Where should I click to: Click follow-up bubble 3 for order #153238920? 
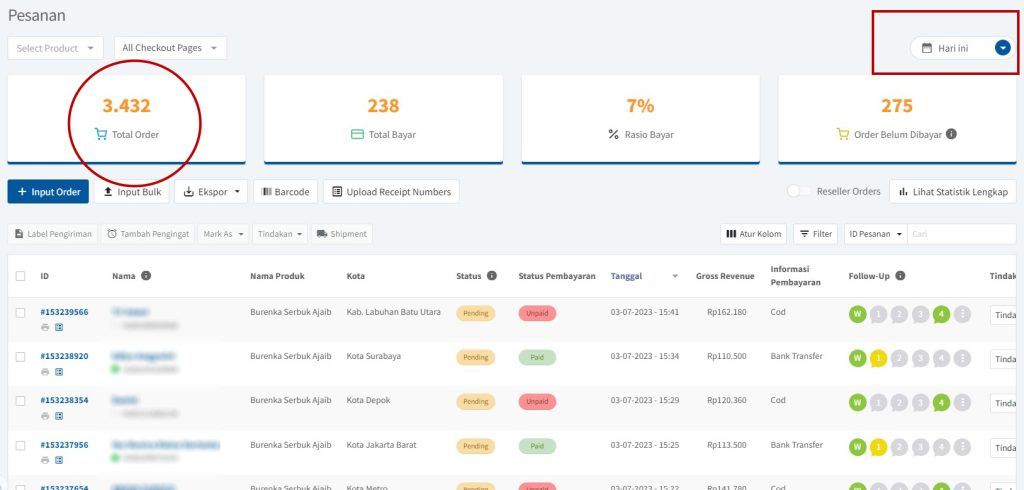click(920, 359)
